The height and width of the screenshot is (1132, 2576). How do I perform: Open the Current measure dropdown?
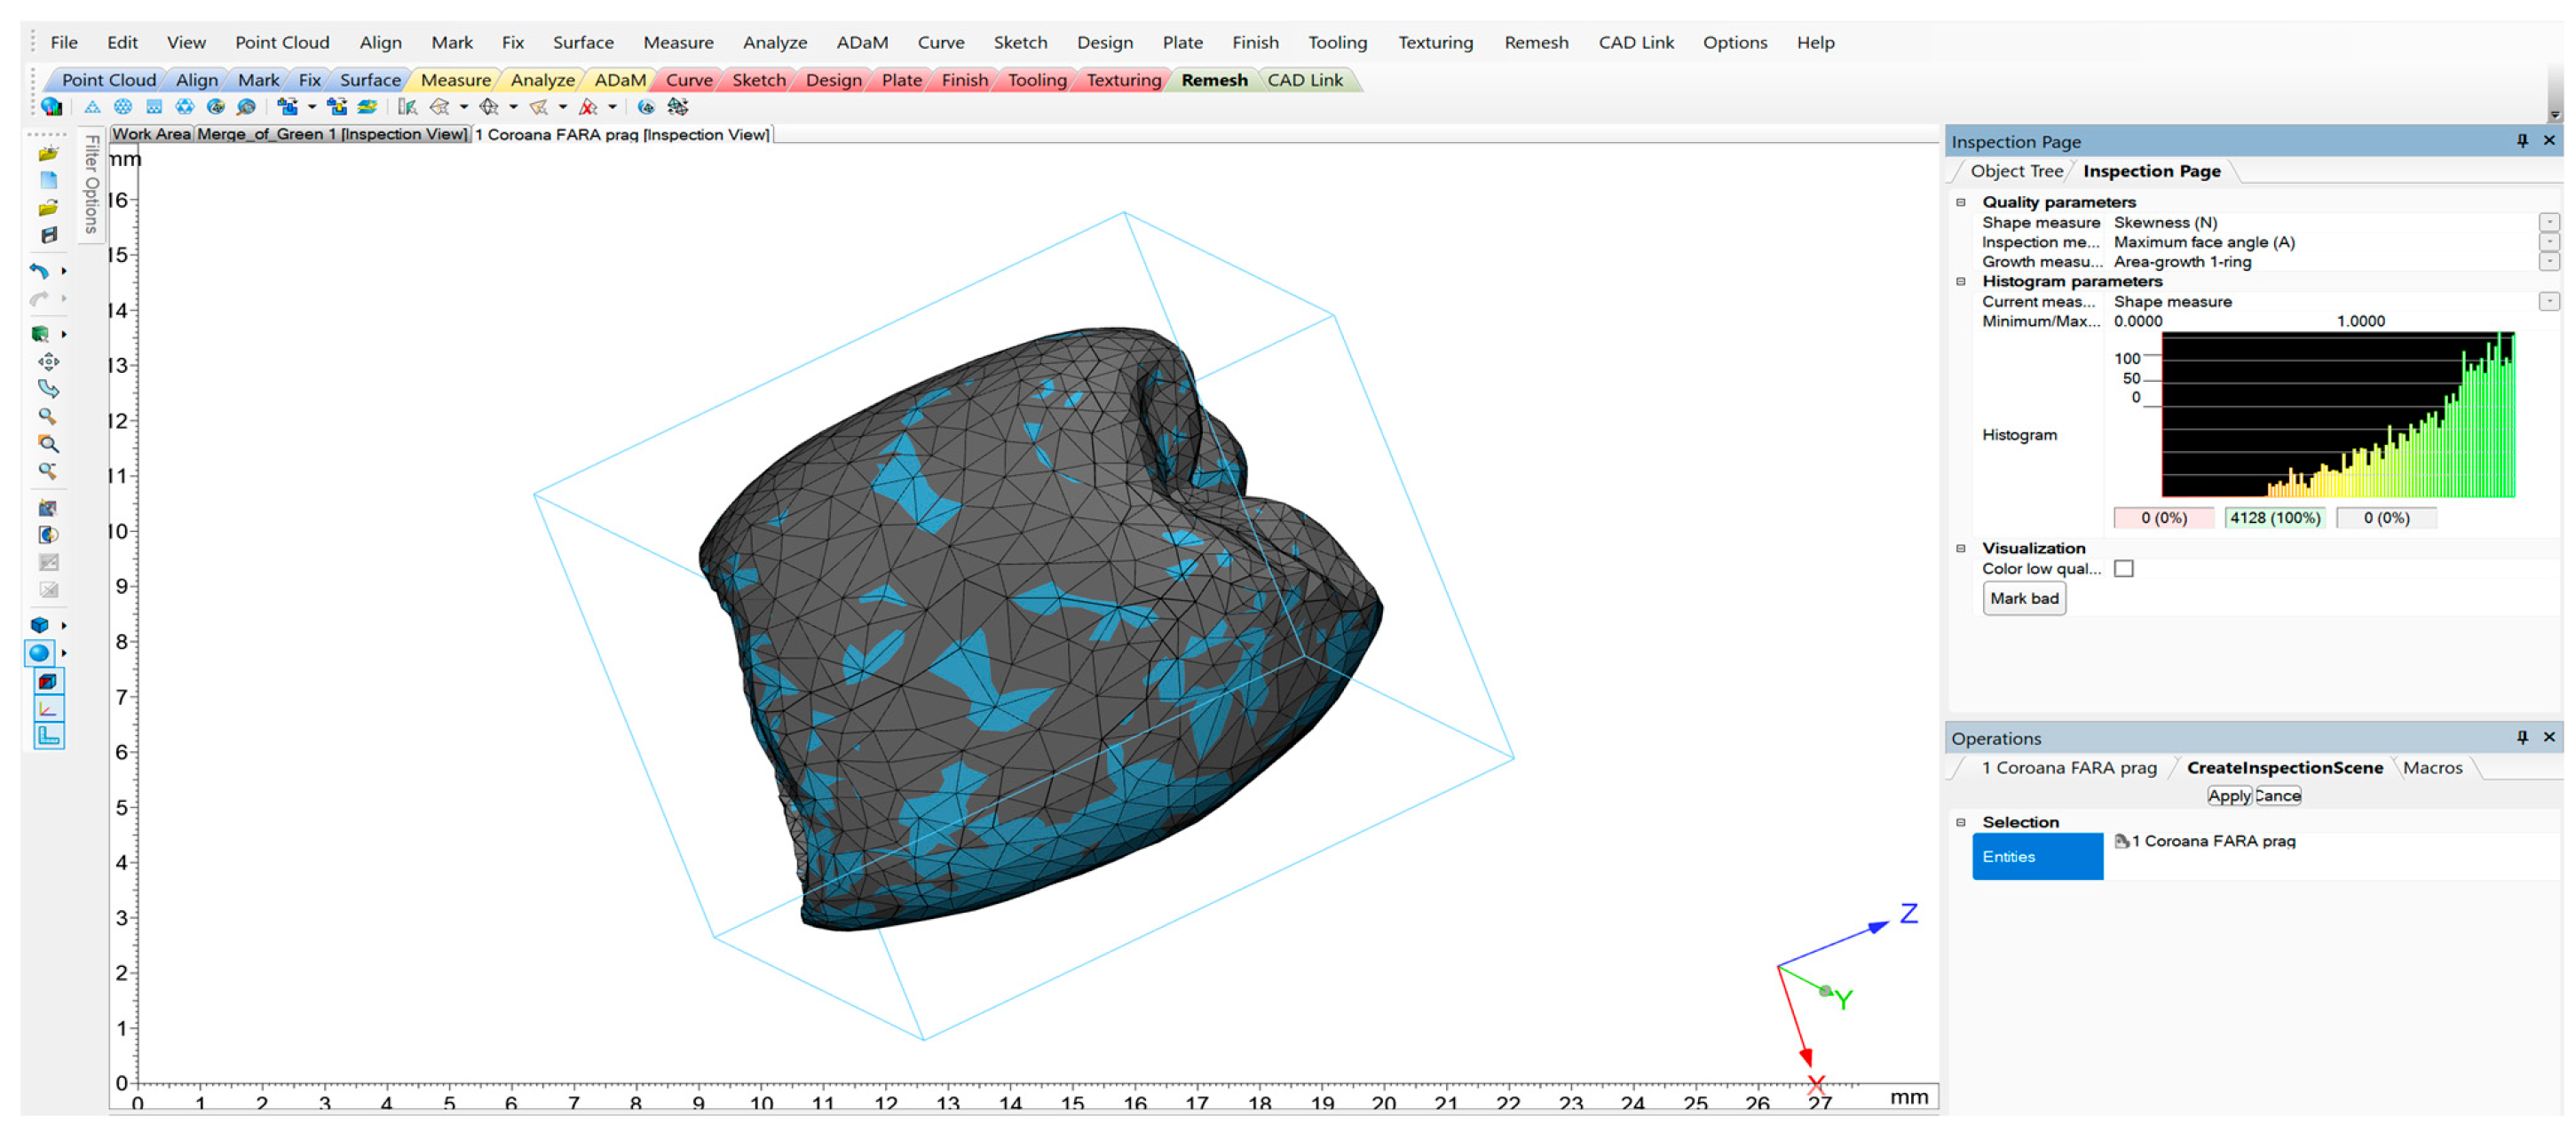(x=2549, y=302)
